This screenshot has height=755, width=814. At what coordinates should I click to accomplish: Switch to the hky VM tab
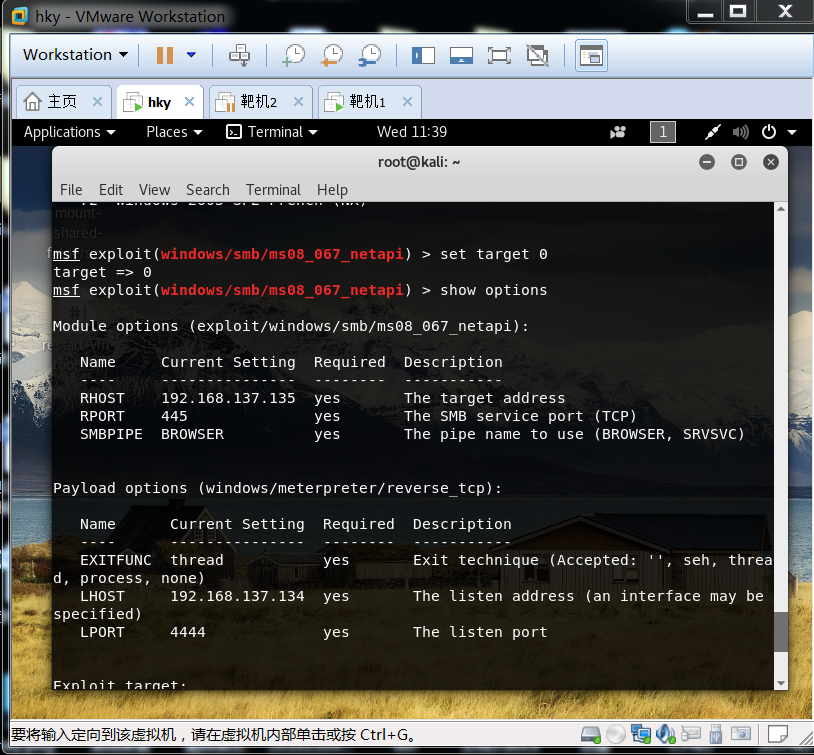[159, 102]
